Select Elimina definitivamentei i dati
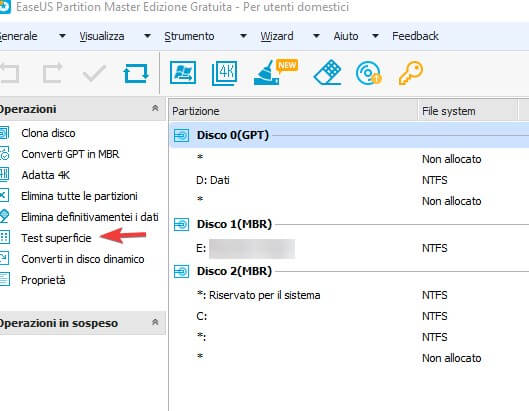Screen dimensions: 529x411 tap(90, 217)
